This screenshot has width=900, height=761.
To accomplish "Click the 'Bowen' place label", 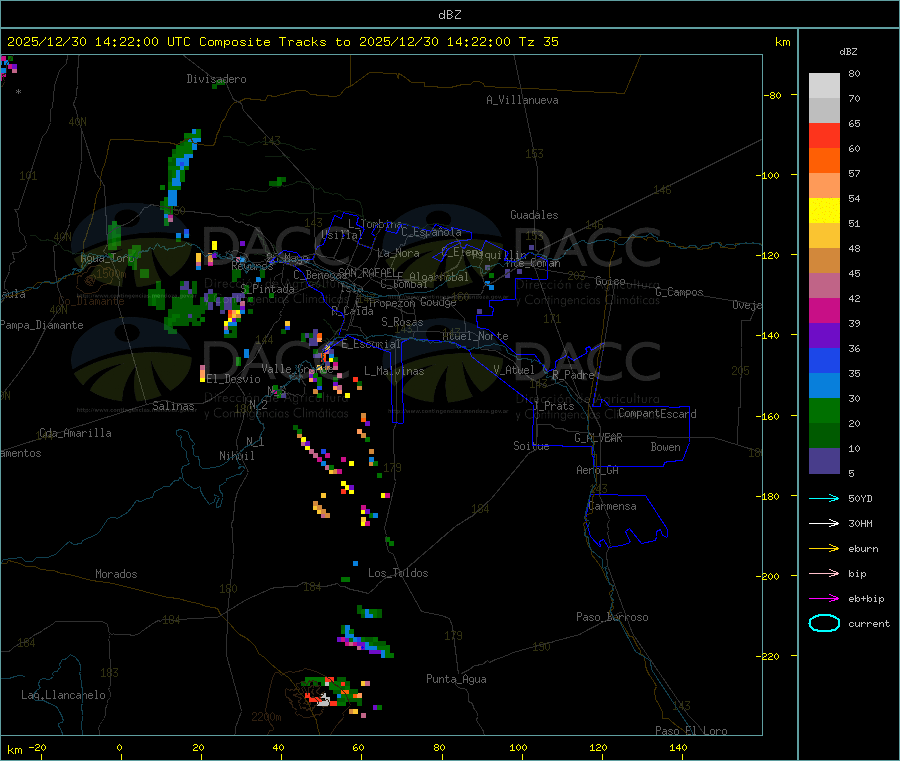I will [665, 447].
